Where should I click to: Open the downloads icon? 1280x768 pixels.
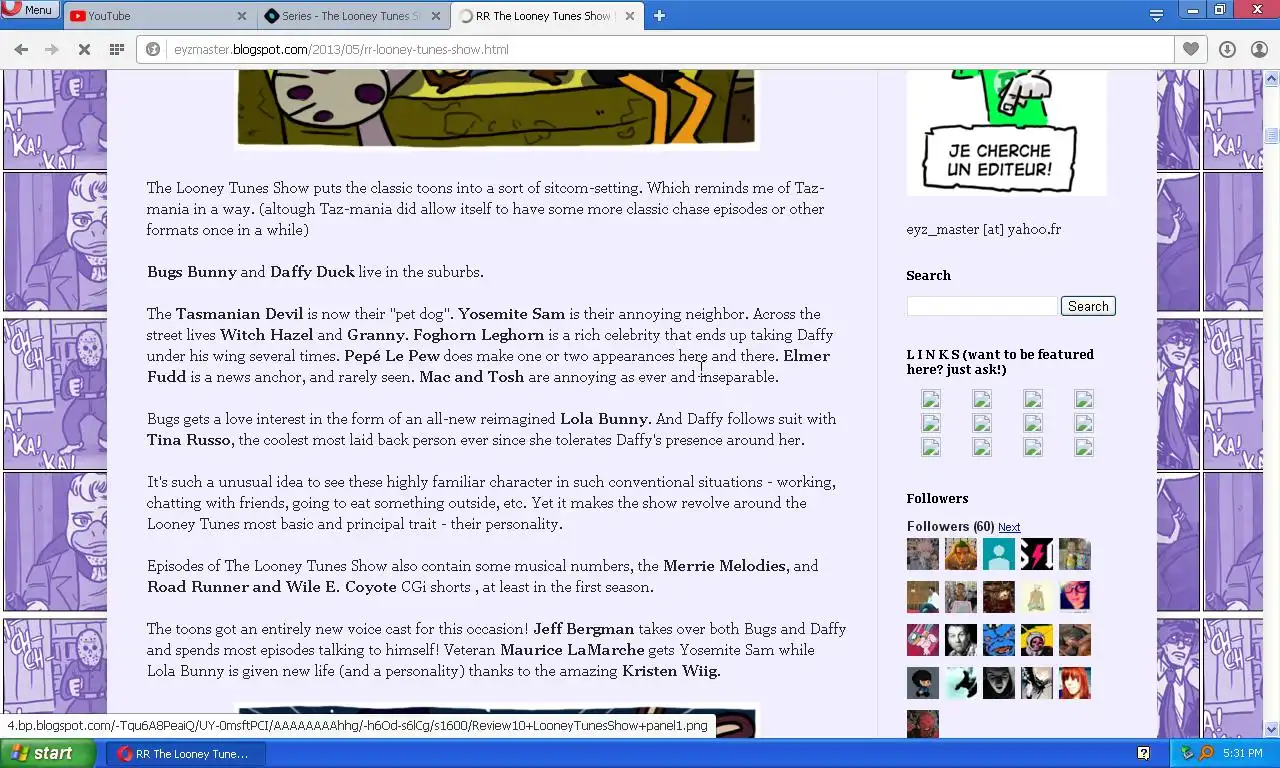(1227, 49)
